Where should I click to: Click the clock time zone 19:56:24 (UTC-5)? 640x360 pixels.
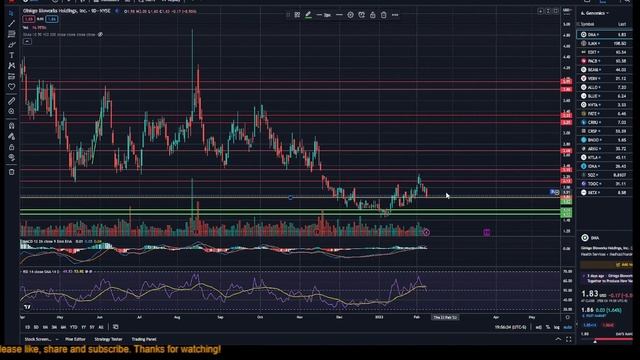tap(510, 327)
